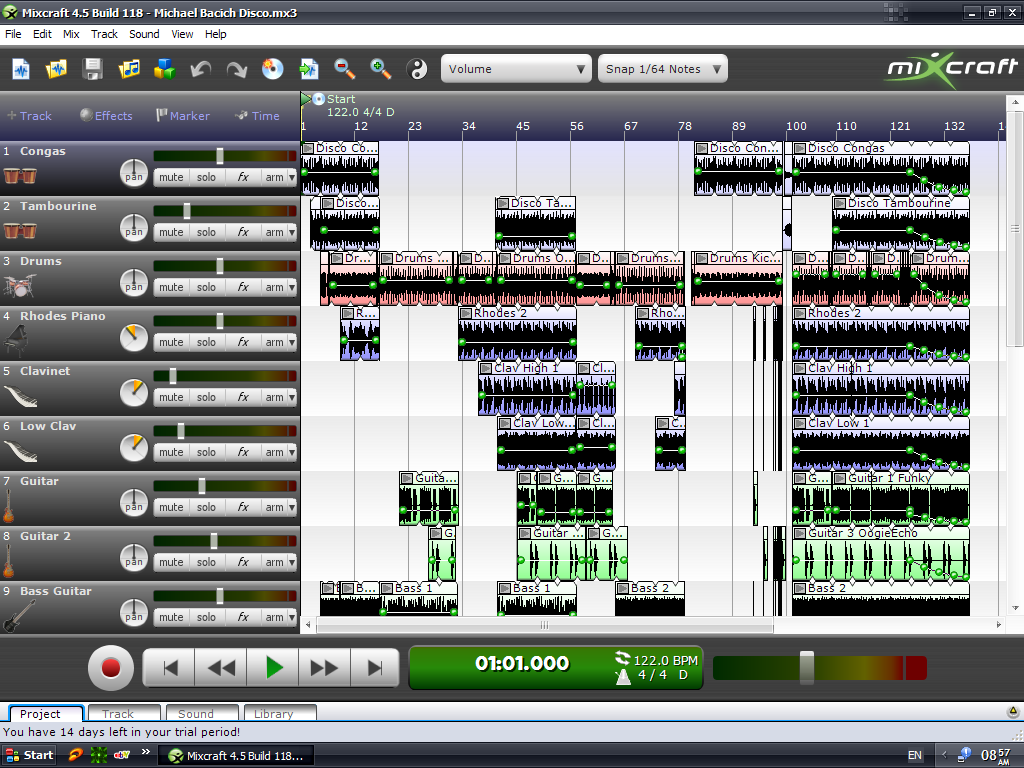The width and height of the screenshot is (1024, 768).
Task: Open the Volume automation dropdown
Action: click(516, 69)
